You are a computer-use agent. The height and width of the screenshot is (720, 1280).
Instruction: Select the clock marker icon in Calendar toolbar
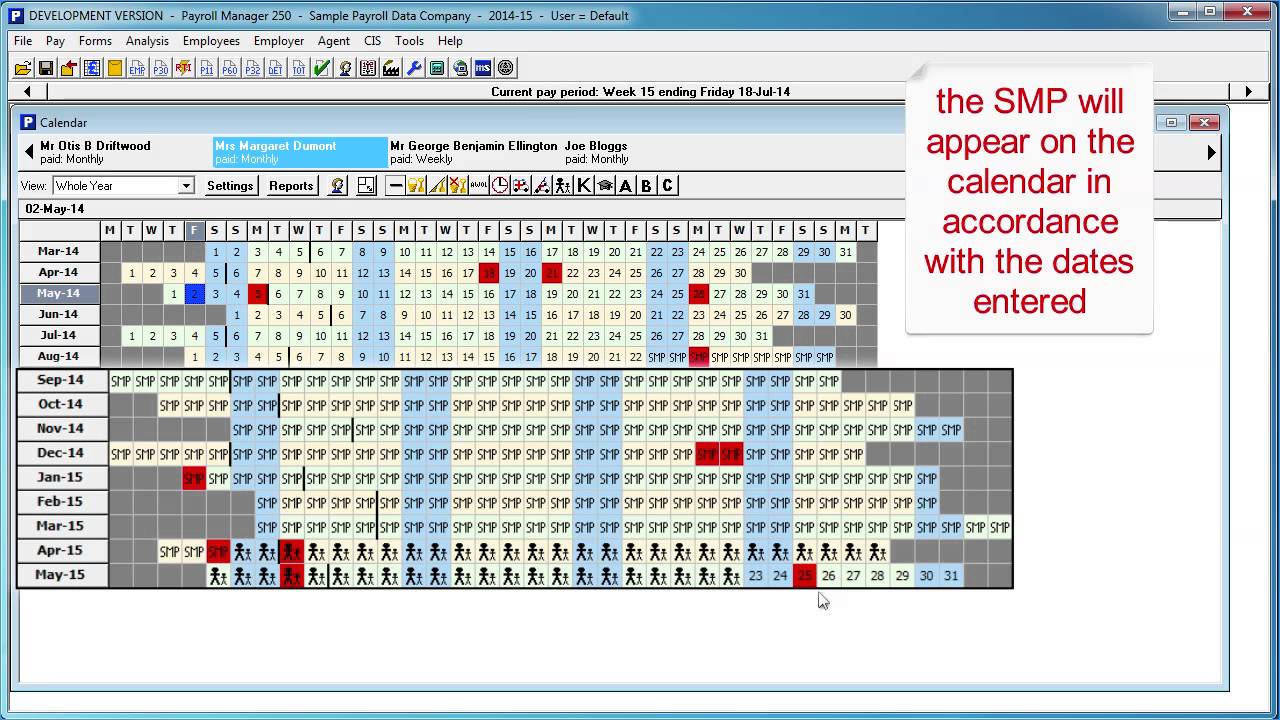[x=500, y=185]
